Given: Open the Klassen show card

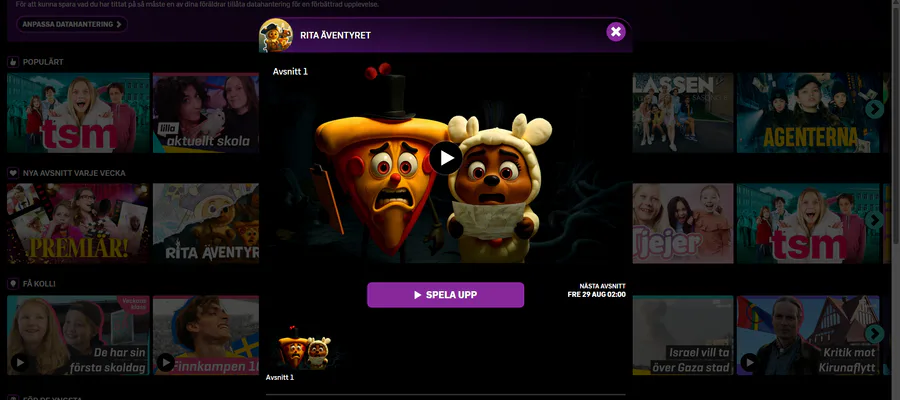Looking at the screenshot, I should click(683, 112).
